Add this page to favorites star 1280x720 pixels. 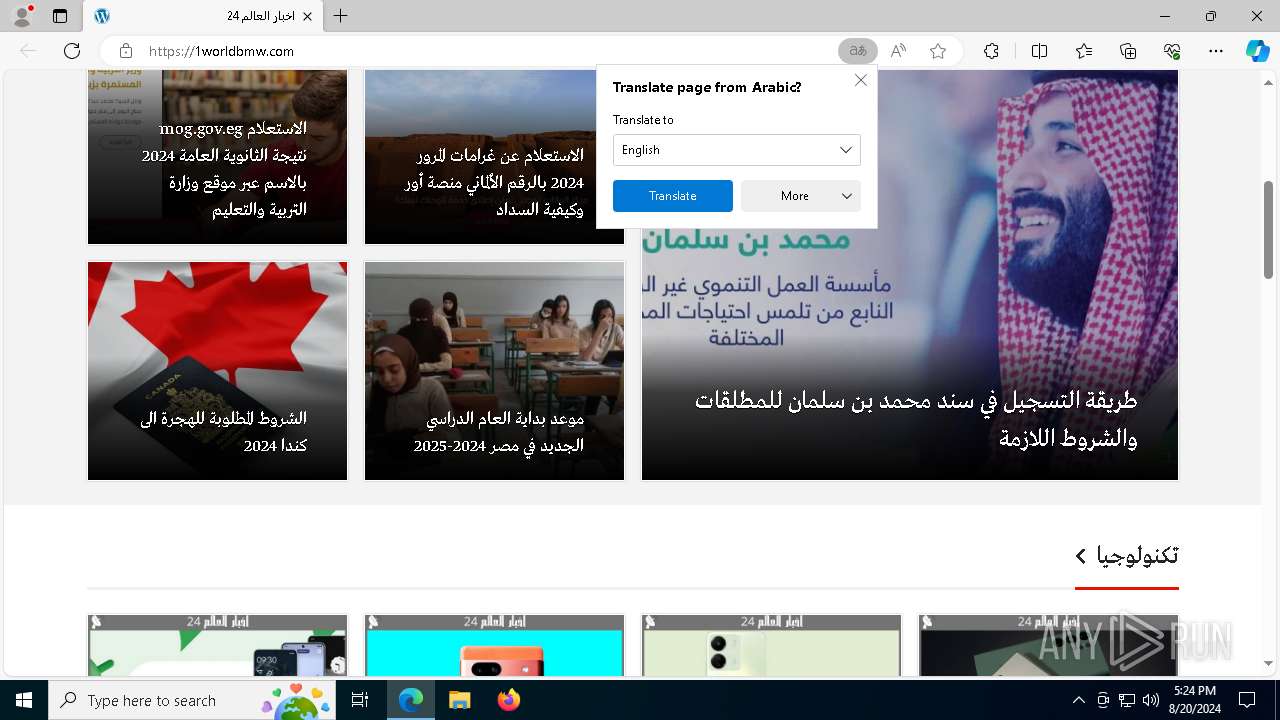(938, 51)
